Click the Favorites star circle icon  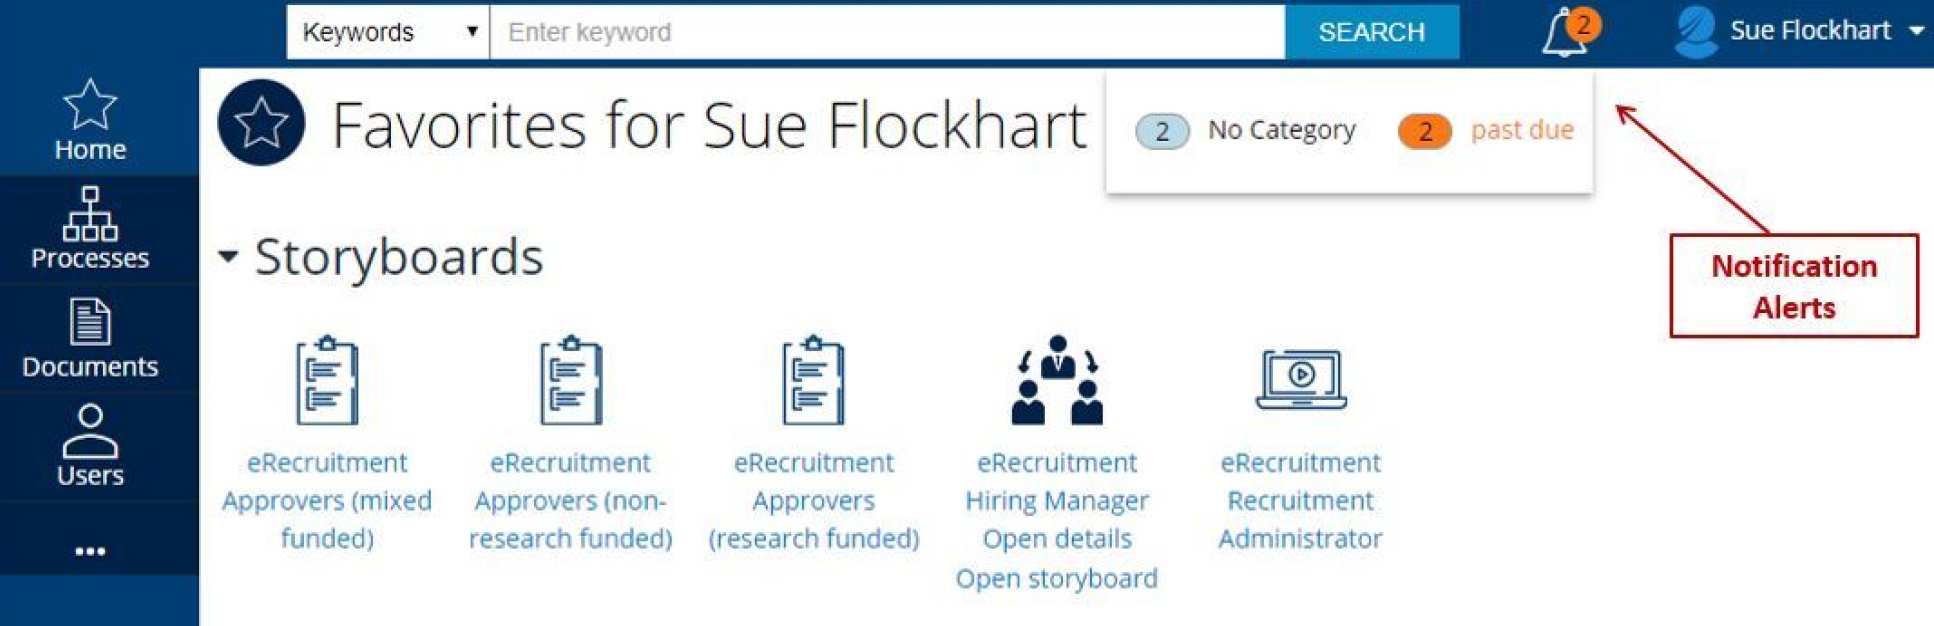point(261,123)
